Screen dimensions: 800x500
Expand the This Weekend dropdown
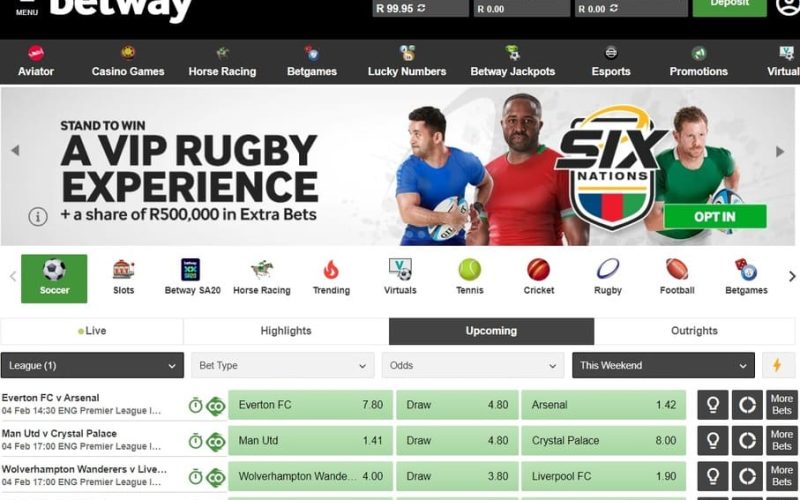663,365
